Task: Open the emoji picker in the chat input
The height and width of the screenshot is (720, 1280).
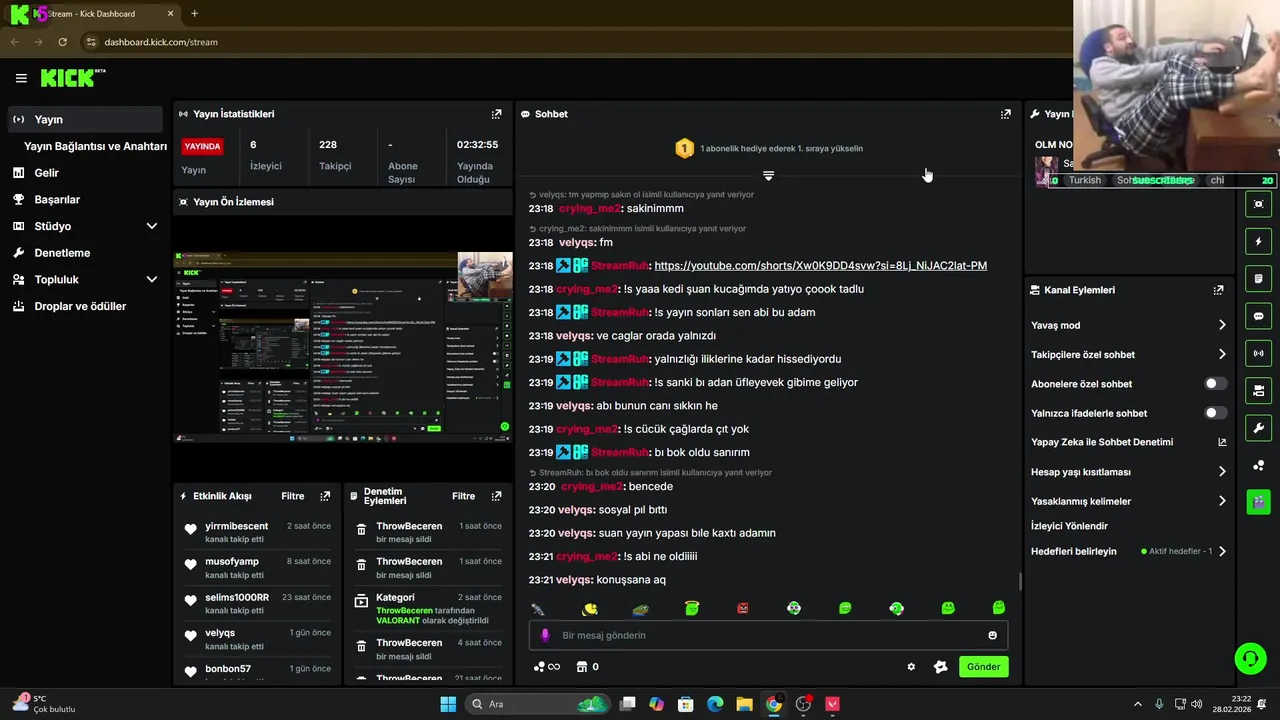Action: (x=992, y=635)
